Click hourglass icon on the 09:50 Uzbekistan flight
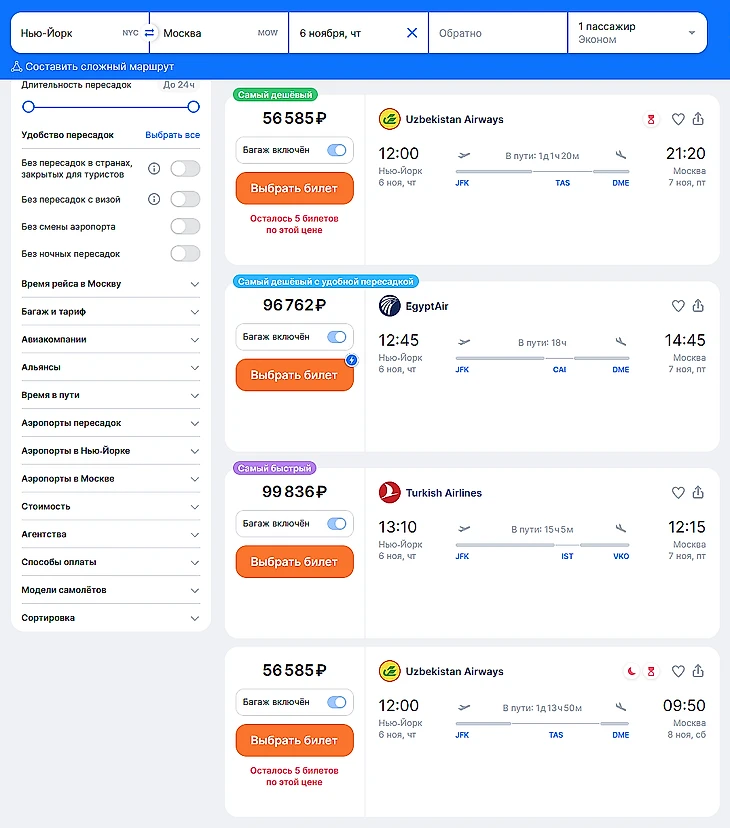The height and width of the screenshot is (828, 730). (x=651, y=671)
